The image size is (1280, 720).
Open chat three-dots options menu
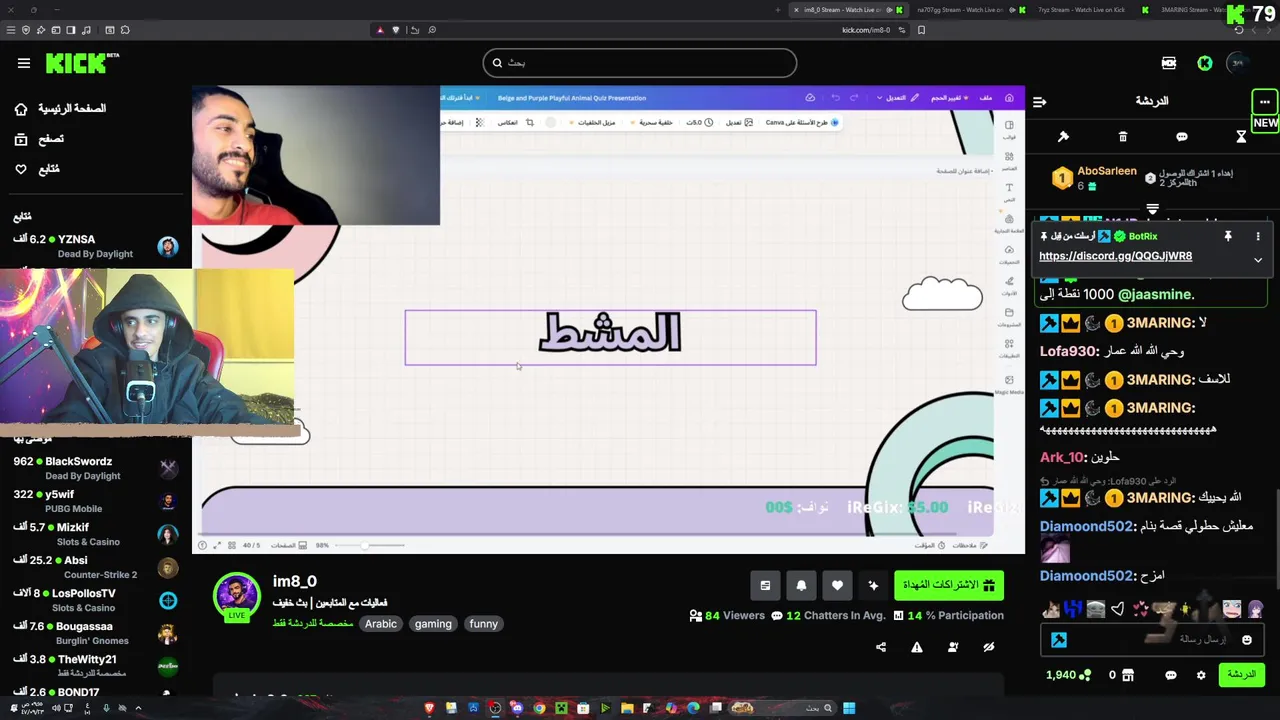[1264, 101]
